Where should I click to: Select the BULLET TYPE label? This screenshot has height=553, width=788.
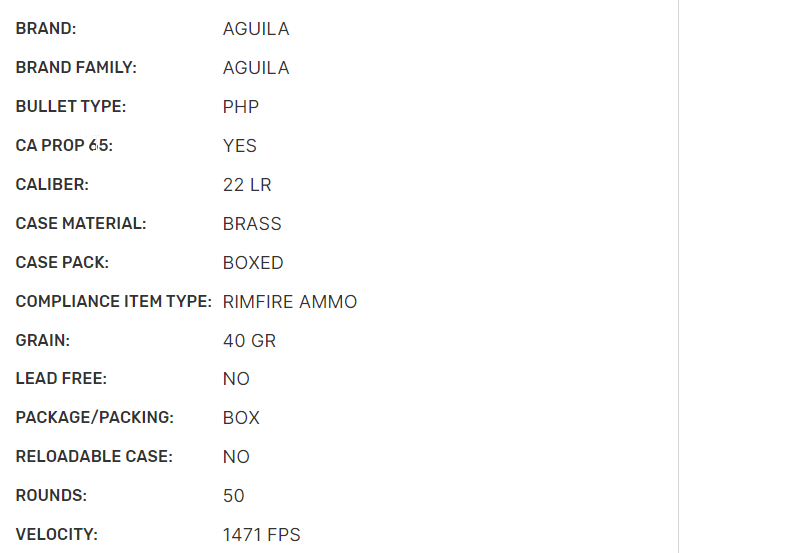point(71,107)
